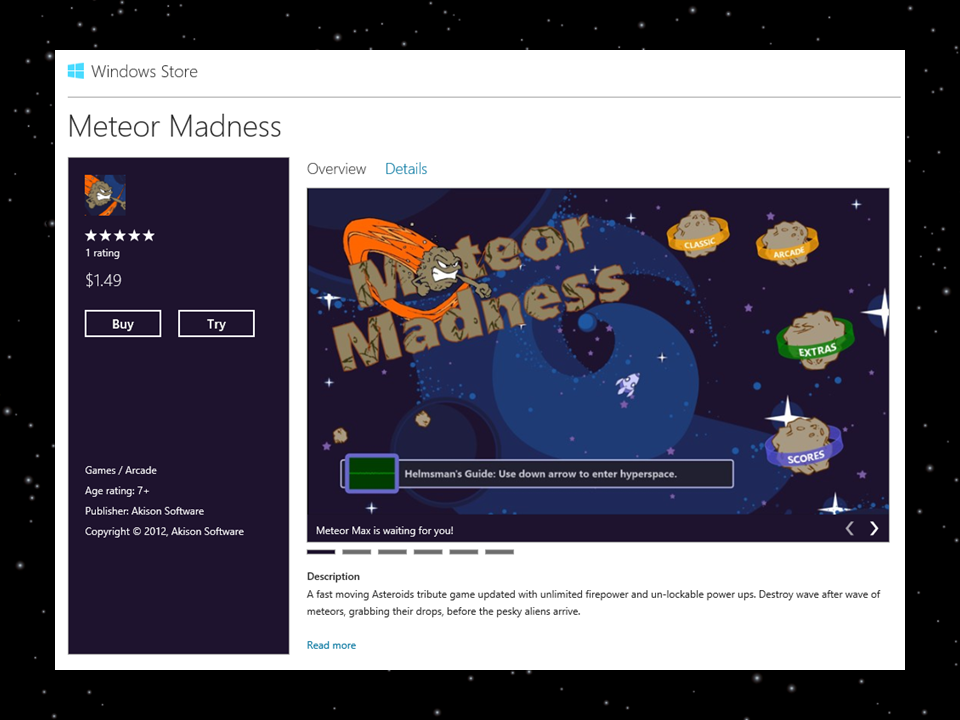Screen dimensions: 960x720
Task: Select the Arcade meteor in the screenshot
Action: click(x=787, y=243)
